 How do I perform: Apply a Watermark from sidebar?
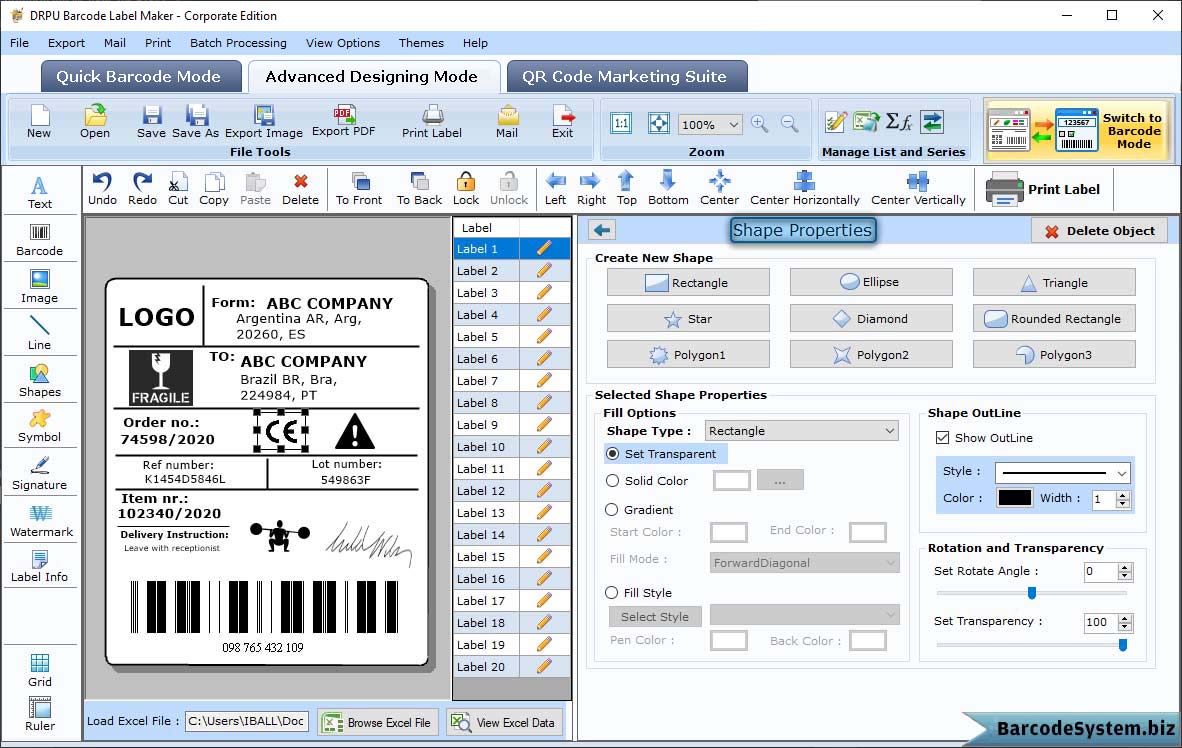[41, 521]
